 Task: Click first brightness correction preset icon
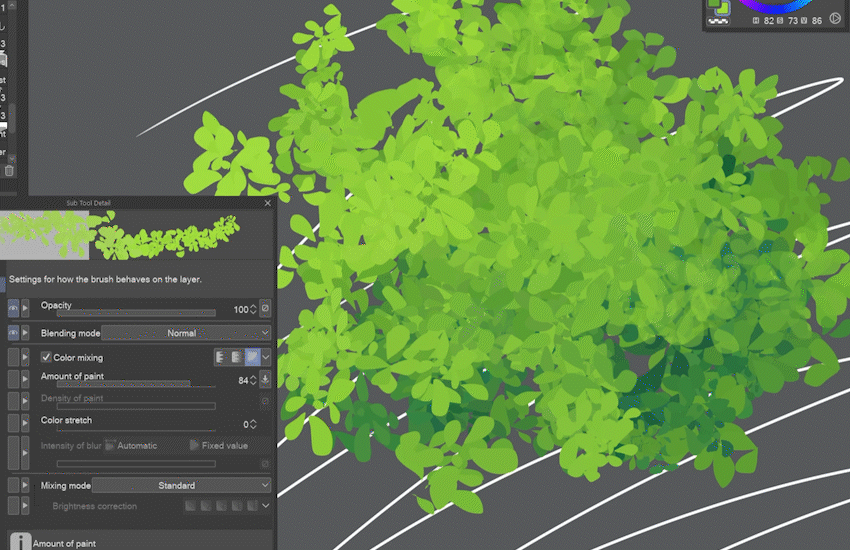pos(190,506)
